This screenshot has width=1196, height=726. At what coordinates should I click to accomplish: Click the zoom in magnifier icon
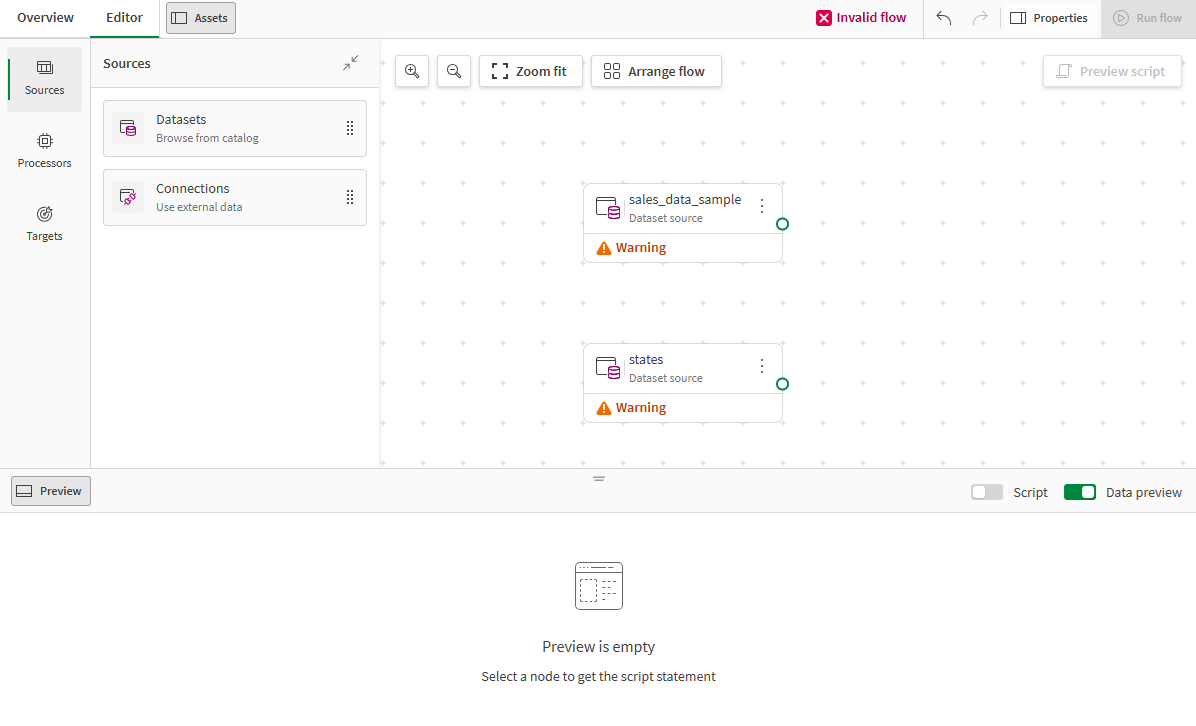coord(412,71)
